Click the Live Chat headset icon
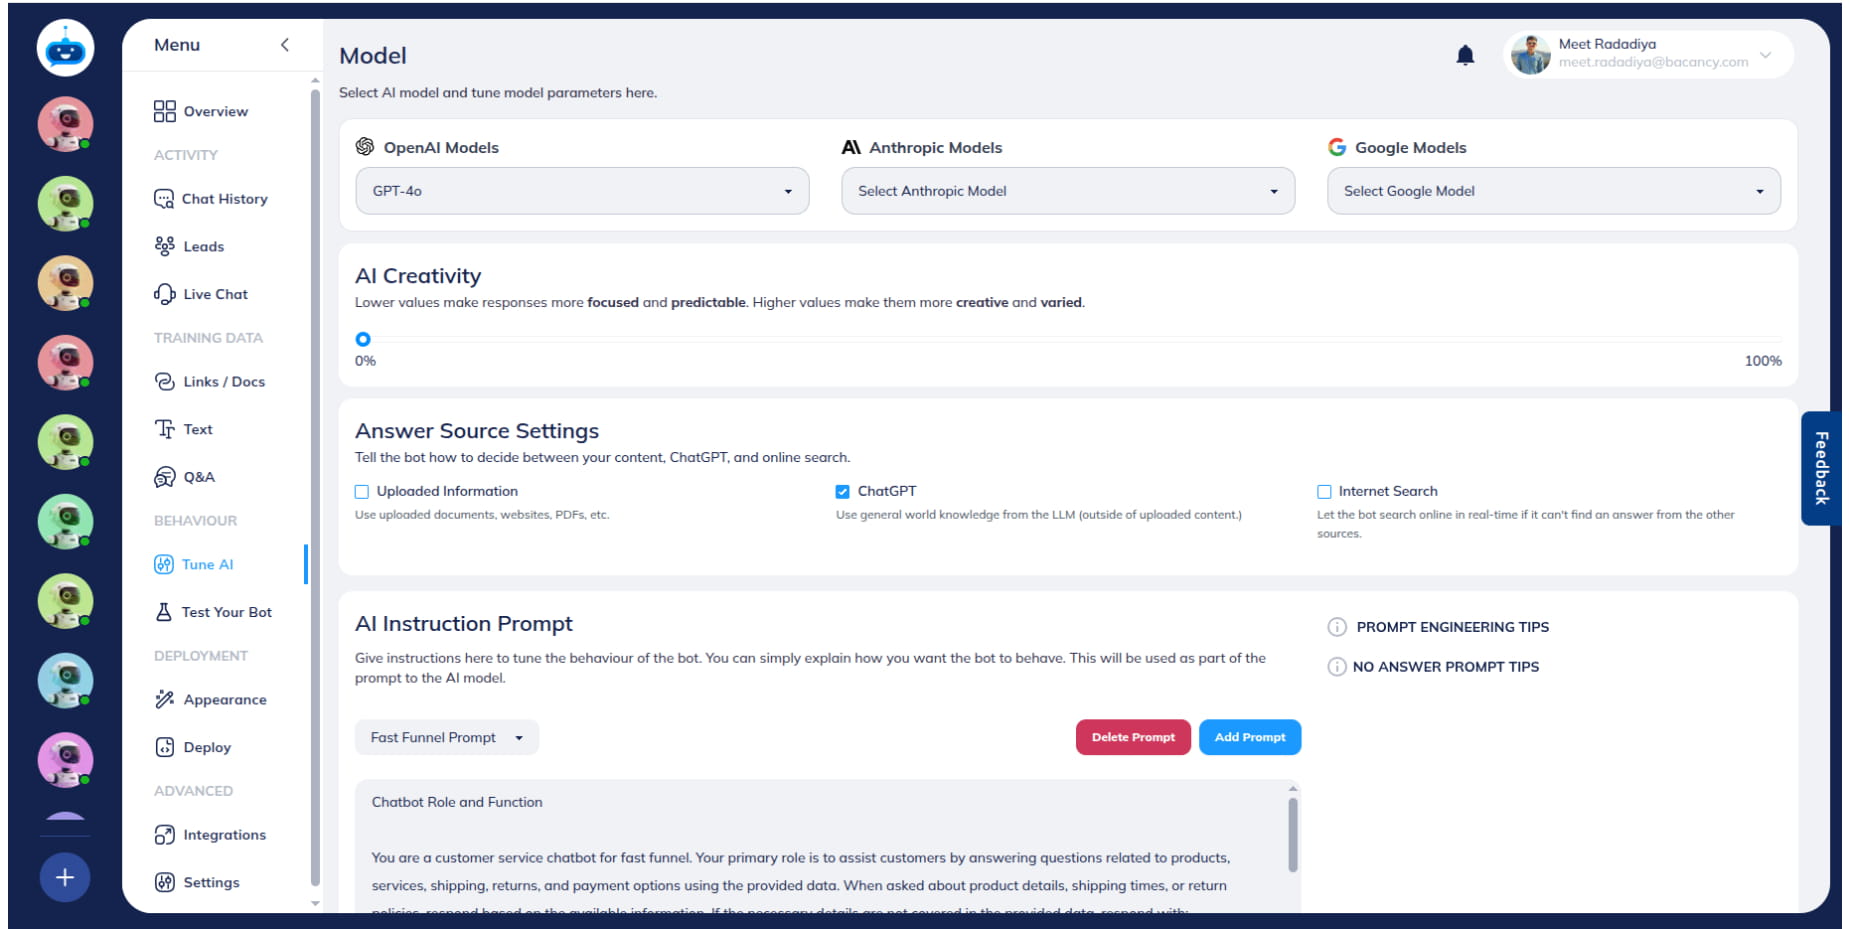The height and width of the screenshot is (929, 1850). pyautogui.click(x=164, y=294)
